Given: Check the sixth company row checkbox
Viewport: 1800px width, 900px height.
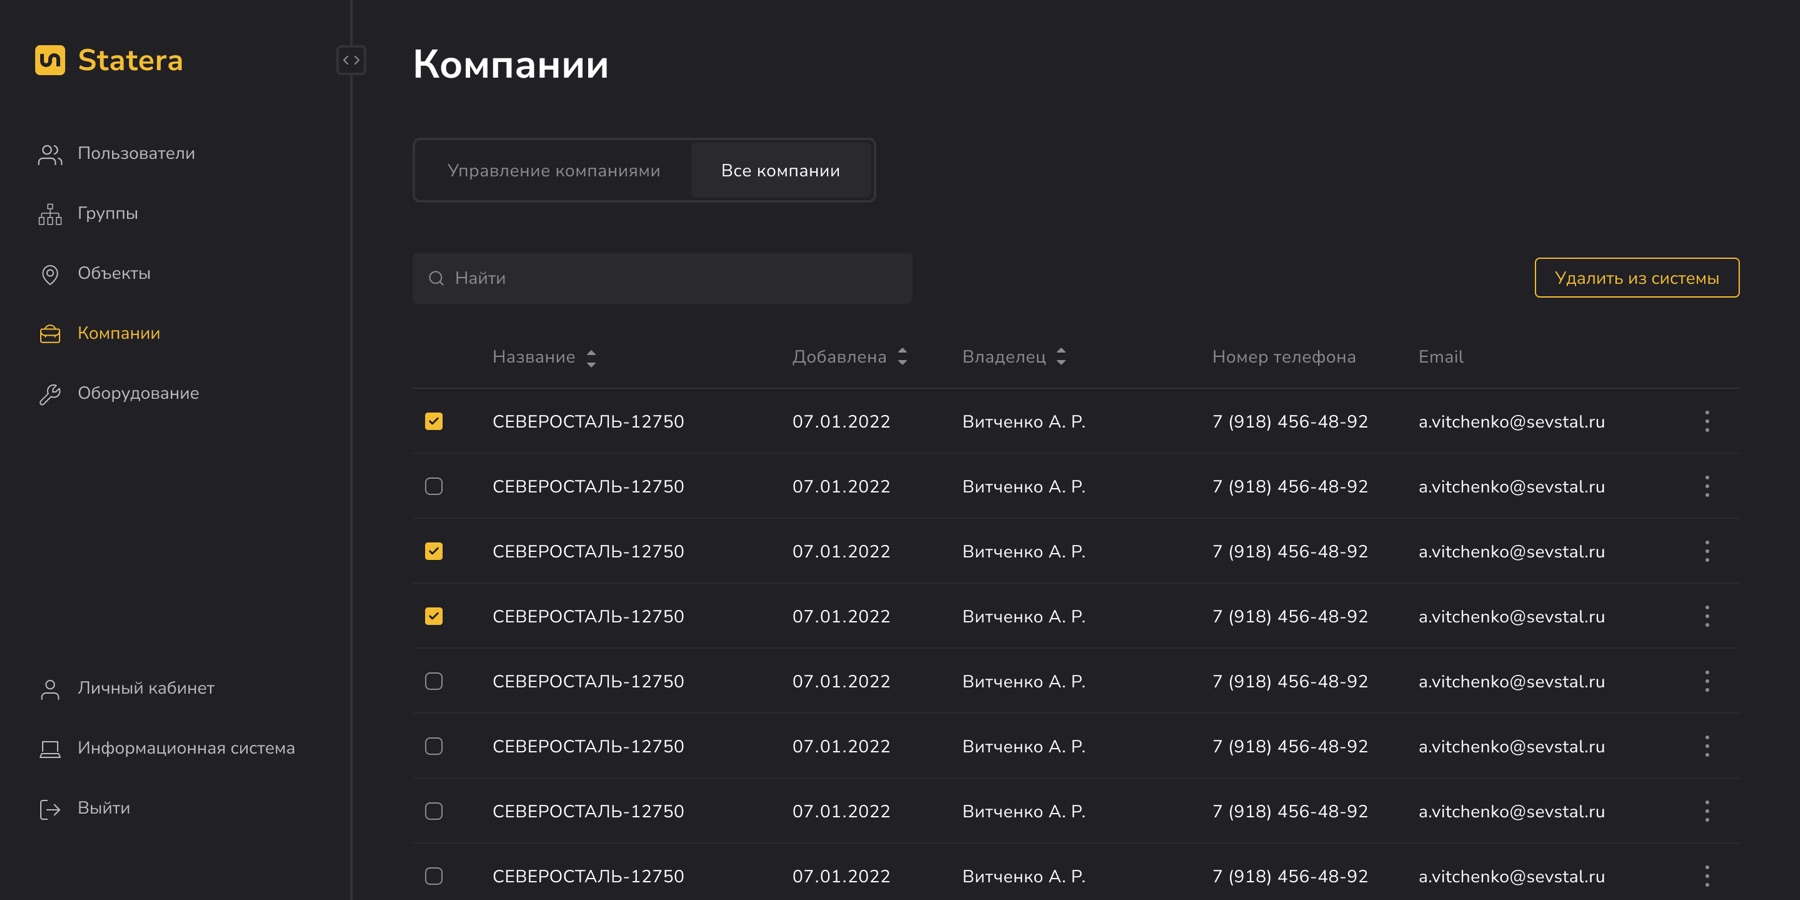Looking at the screenshot, I should coord(434,746).
